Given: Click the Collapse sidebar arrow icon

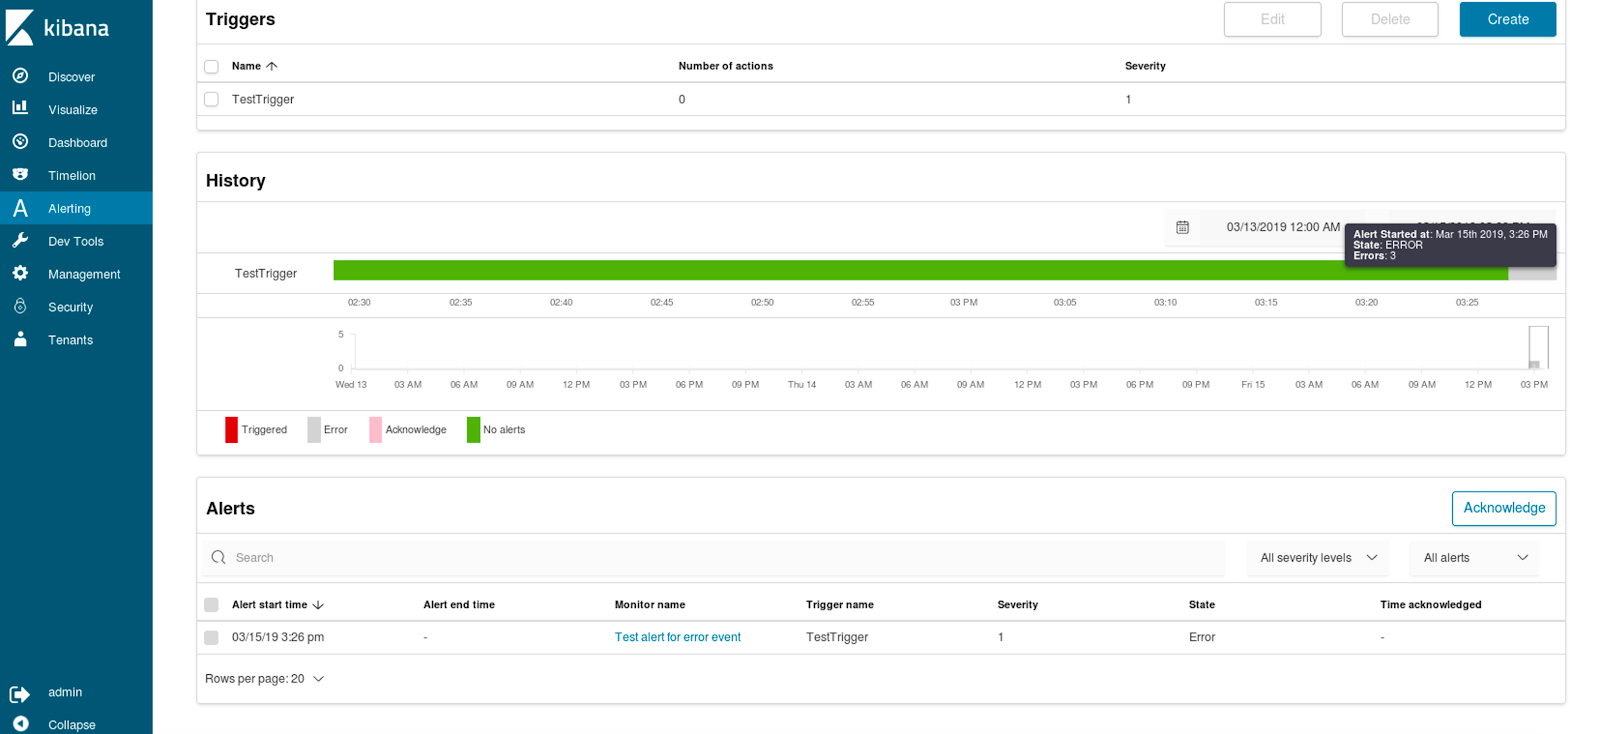Looking at the screenshot, I should pyautogui.click(x=20, y=724).
